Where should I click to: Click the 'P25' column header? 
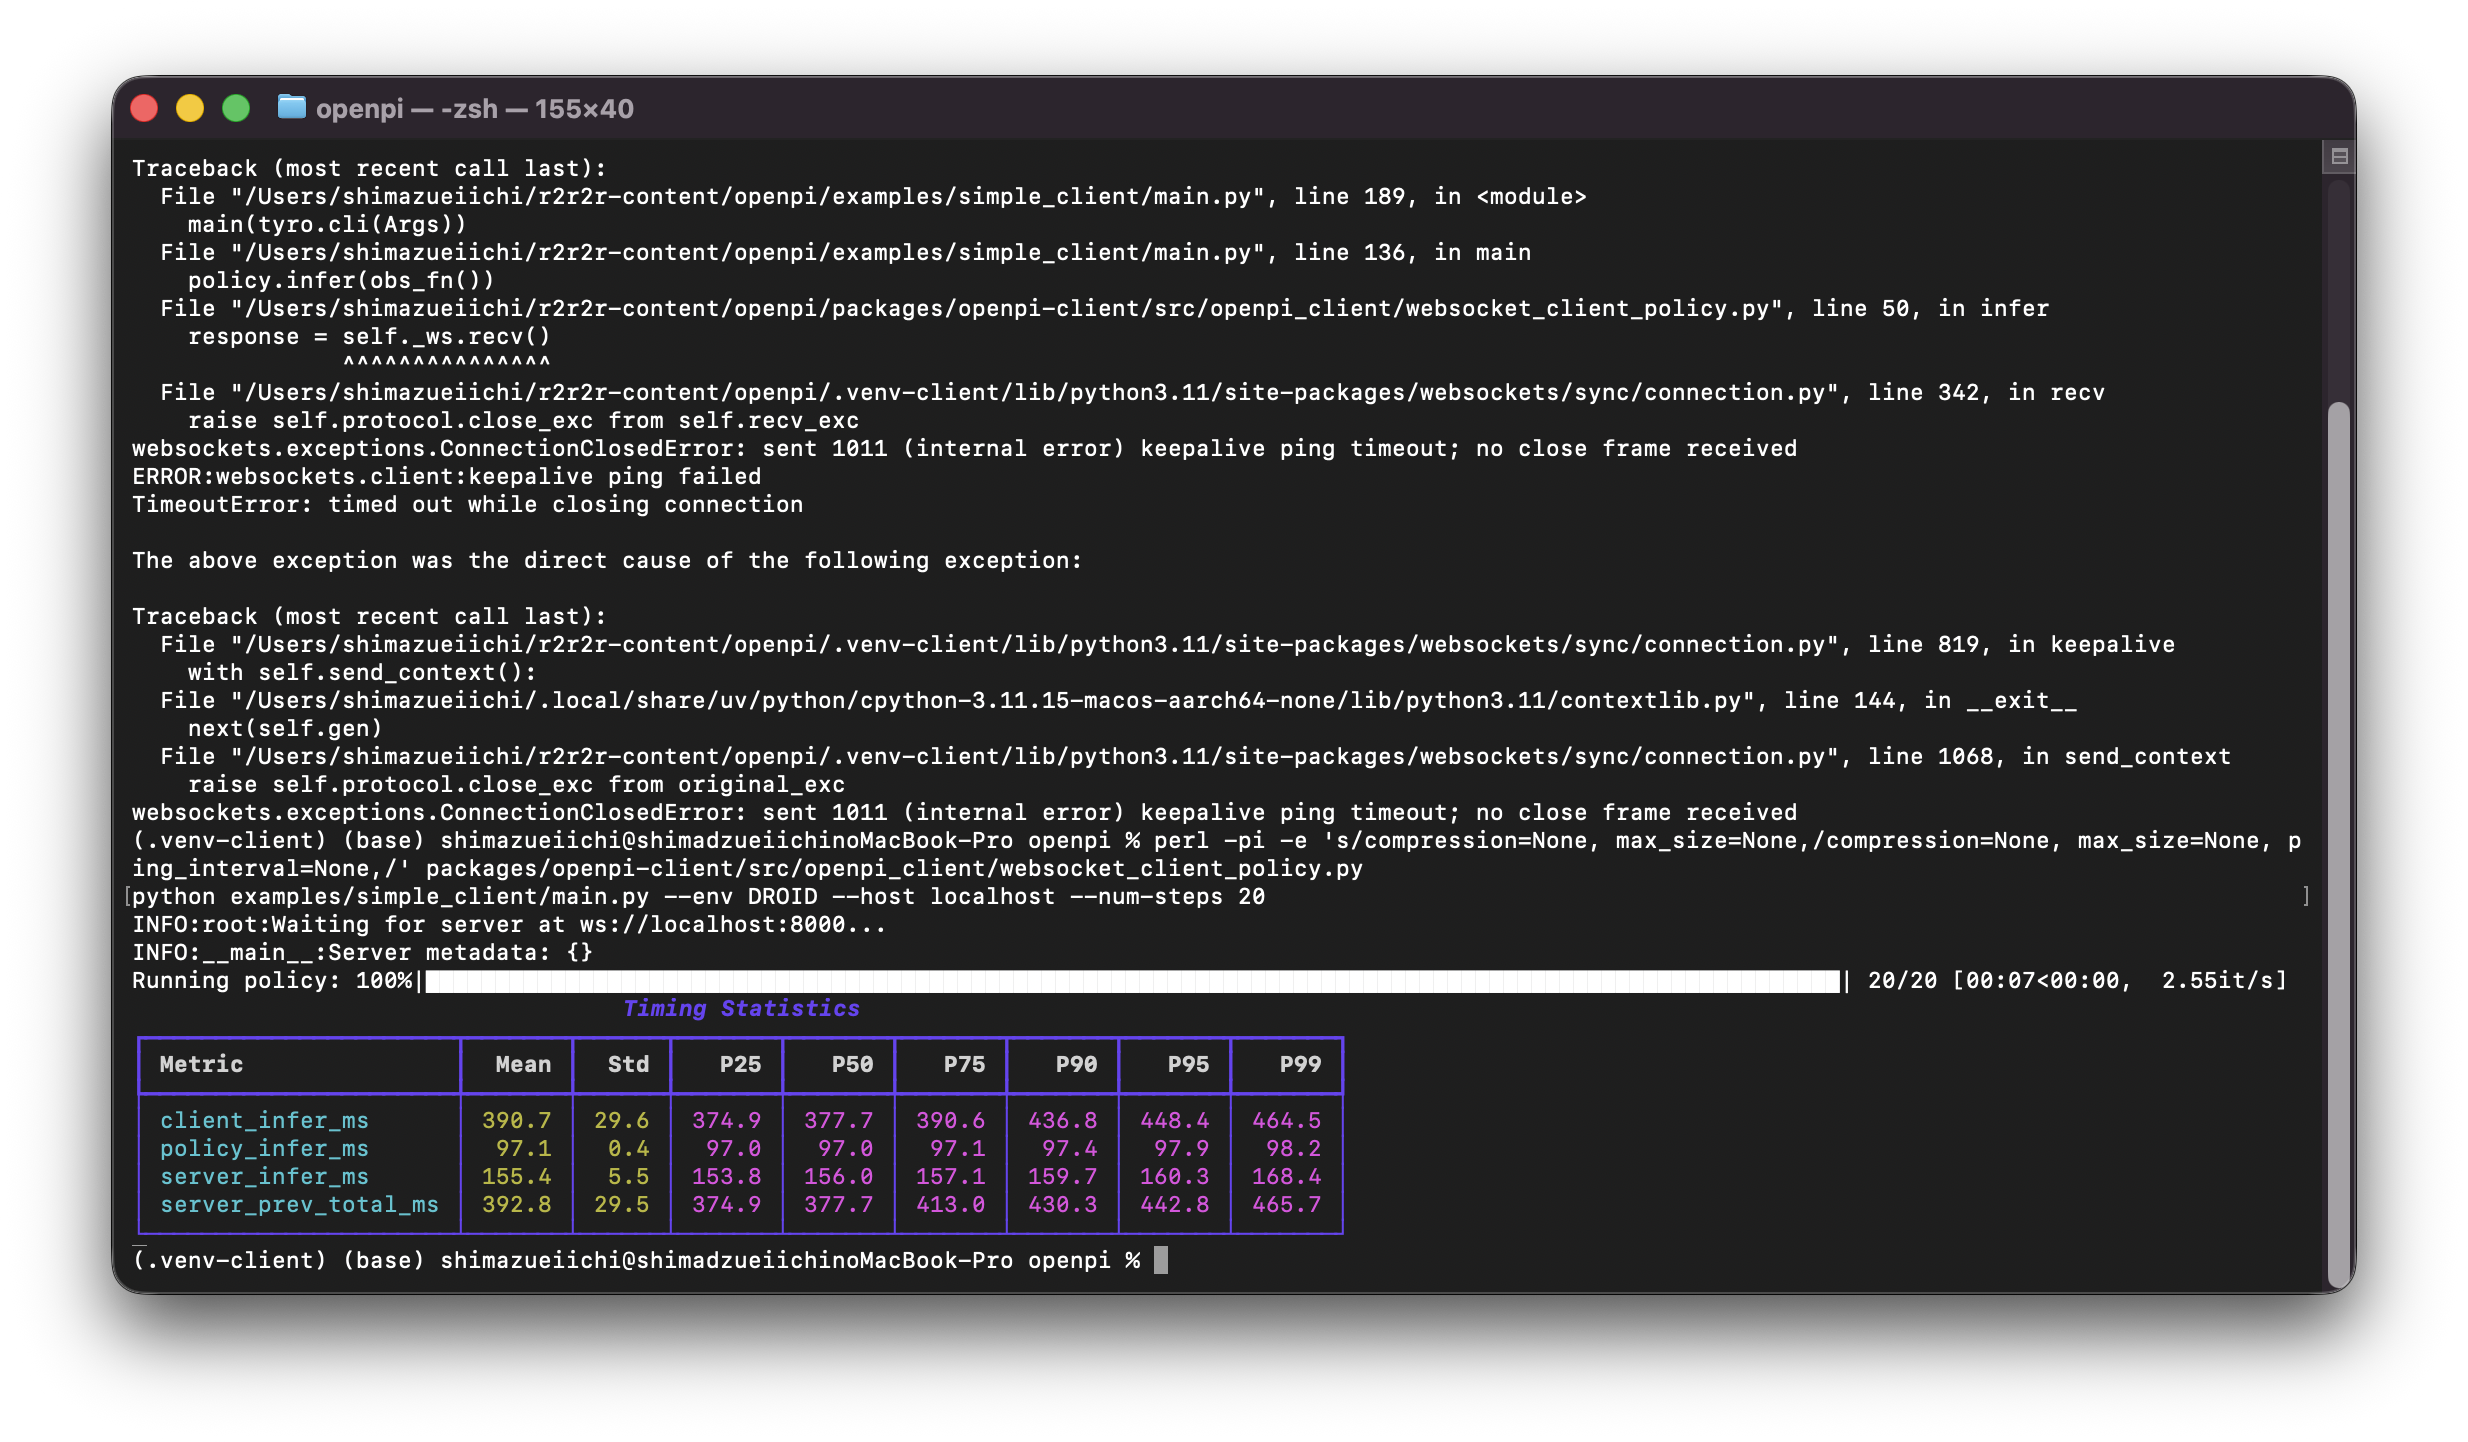click(x=740, y=1064)
